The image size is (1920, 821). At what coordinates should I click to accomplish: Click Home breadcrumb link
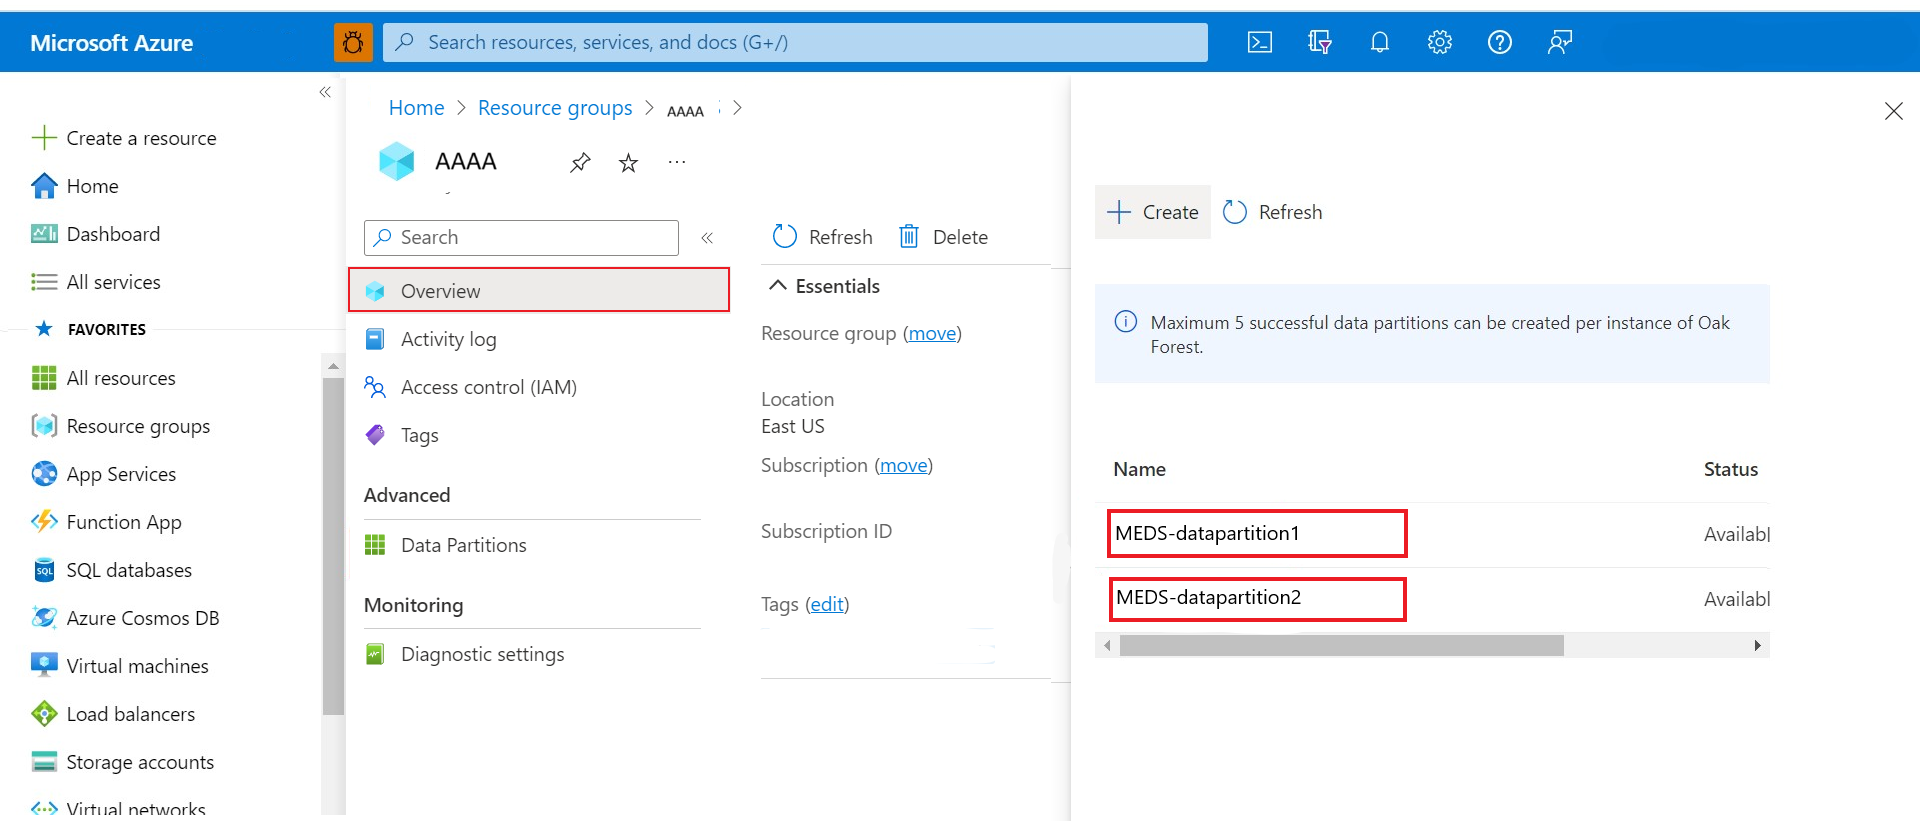416,108
